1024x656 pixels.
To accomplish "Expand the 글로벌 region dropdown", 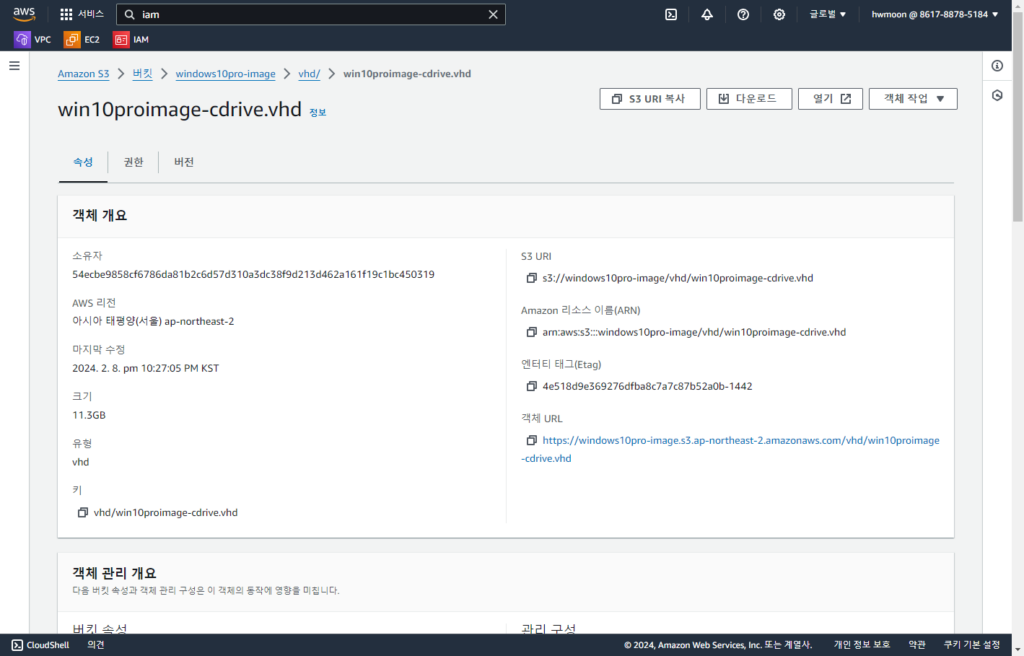I will pos(827,14).
